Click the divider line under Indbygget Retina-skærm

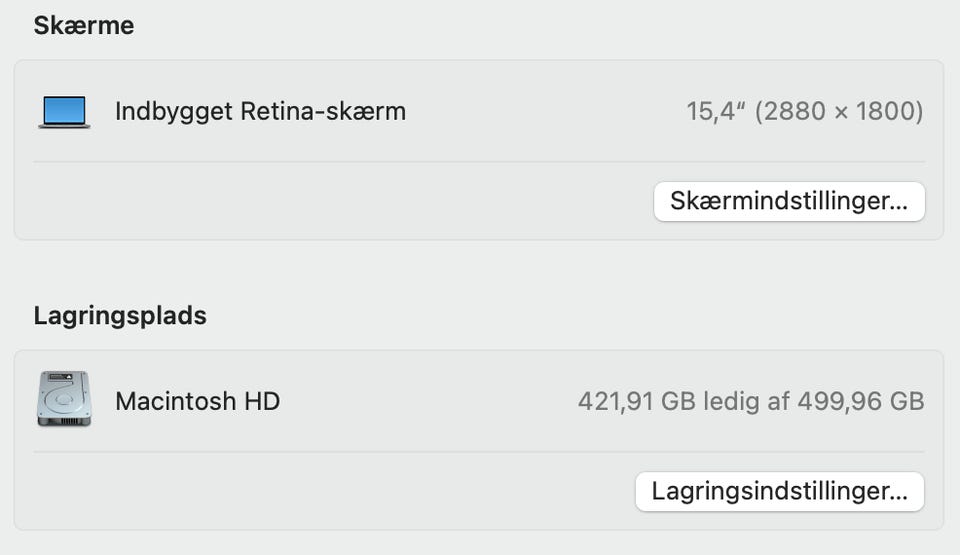(x=479, y=161)
